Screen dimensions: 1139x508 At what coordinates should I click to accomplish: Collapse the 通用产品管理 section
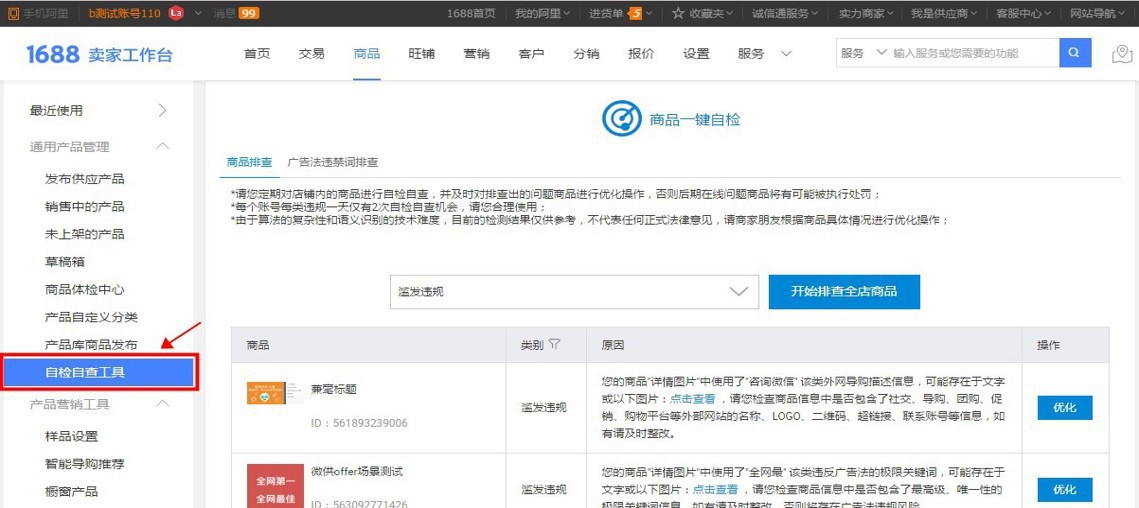(163, 147)
